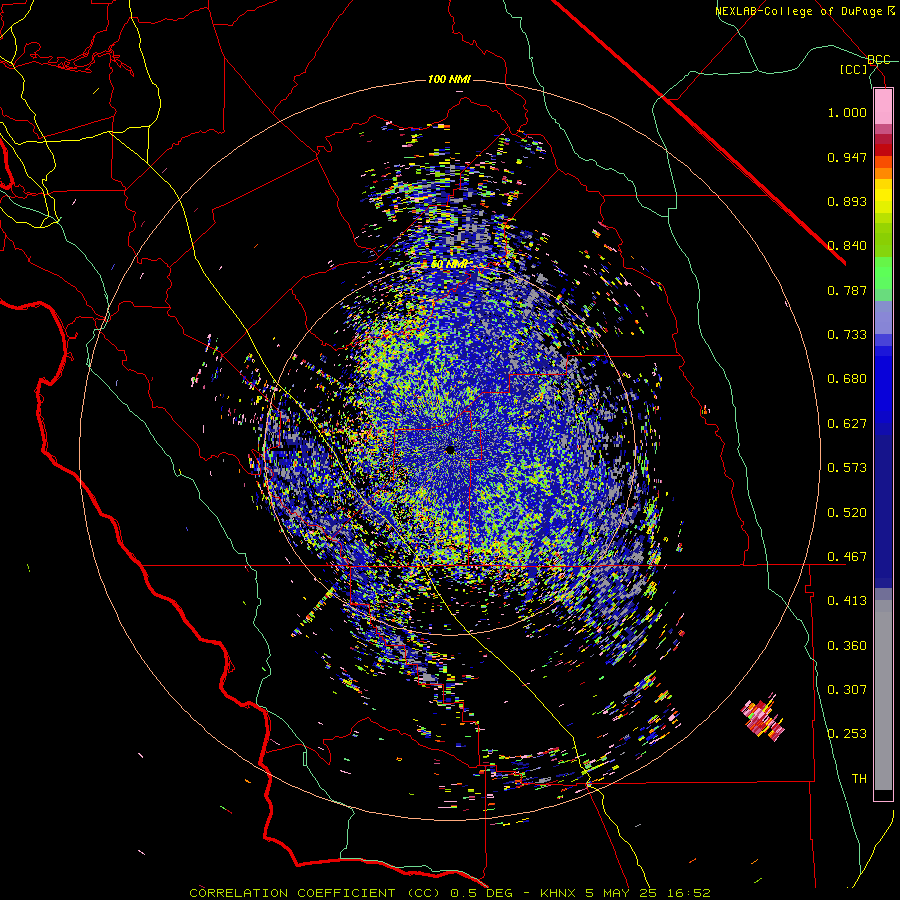Click the Correlation Coefficient KHNX caption text
Image resolution: width=900 pixels, height=900 pixels.
click(x=450, y=893)
